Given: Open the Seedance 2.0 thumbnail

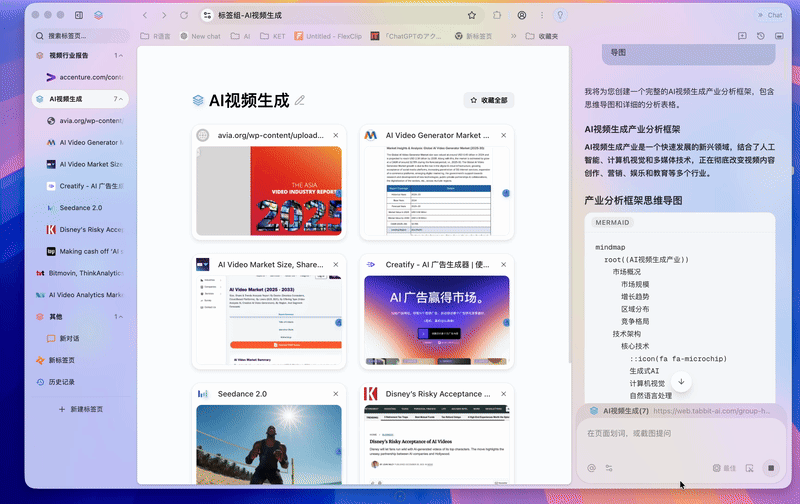Looking at the screenshot, I should (269, 444).
